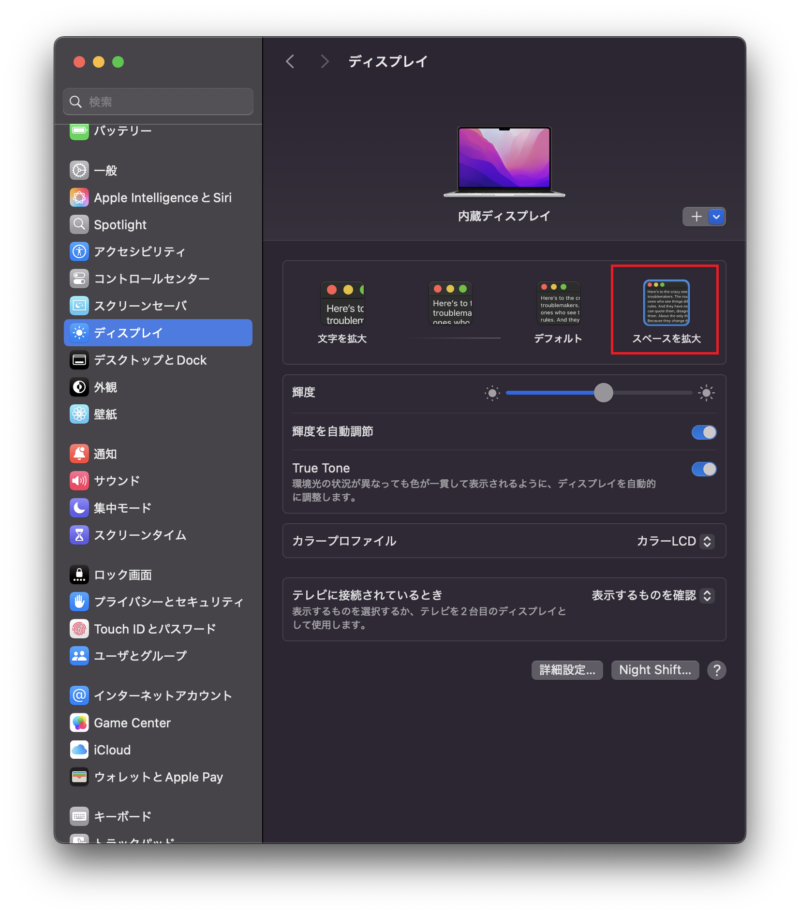Select the デフォルト default resolution
Image resolution: width=800 pixels, height=915 pixels.
558,312
